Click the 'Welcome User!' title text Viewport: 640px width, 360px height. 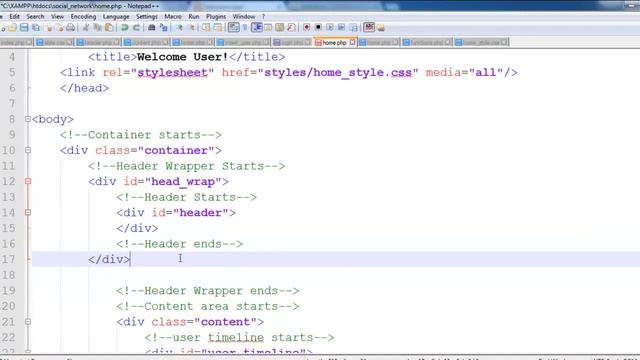(x=182, y=57)
